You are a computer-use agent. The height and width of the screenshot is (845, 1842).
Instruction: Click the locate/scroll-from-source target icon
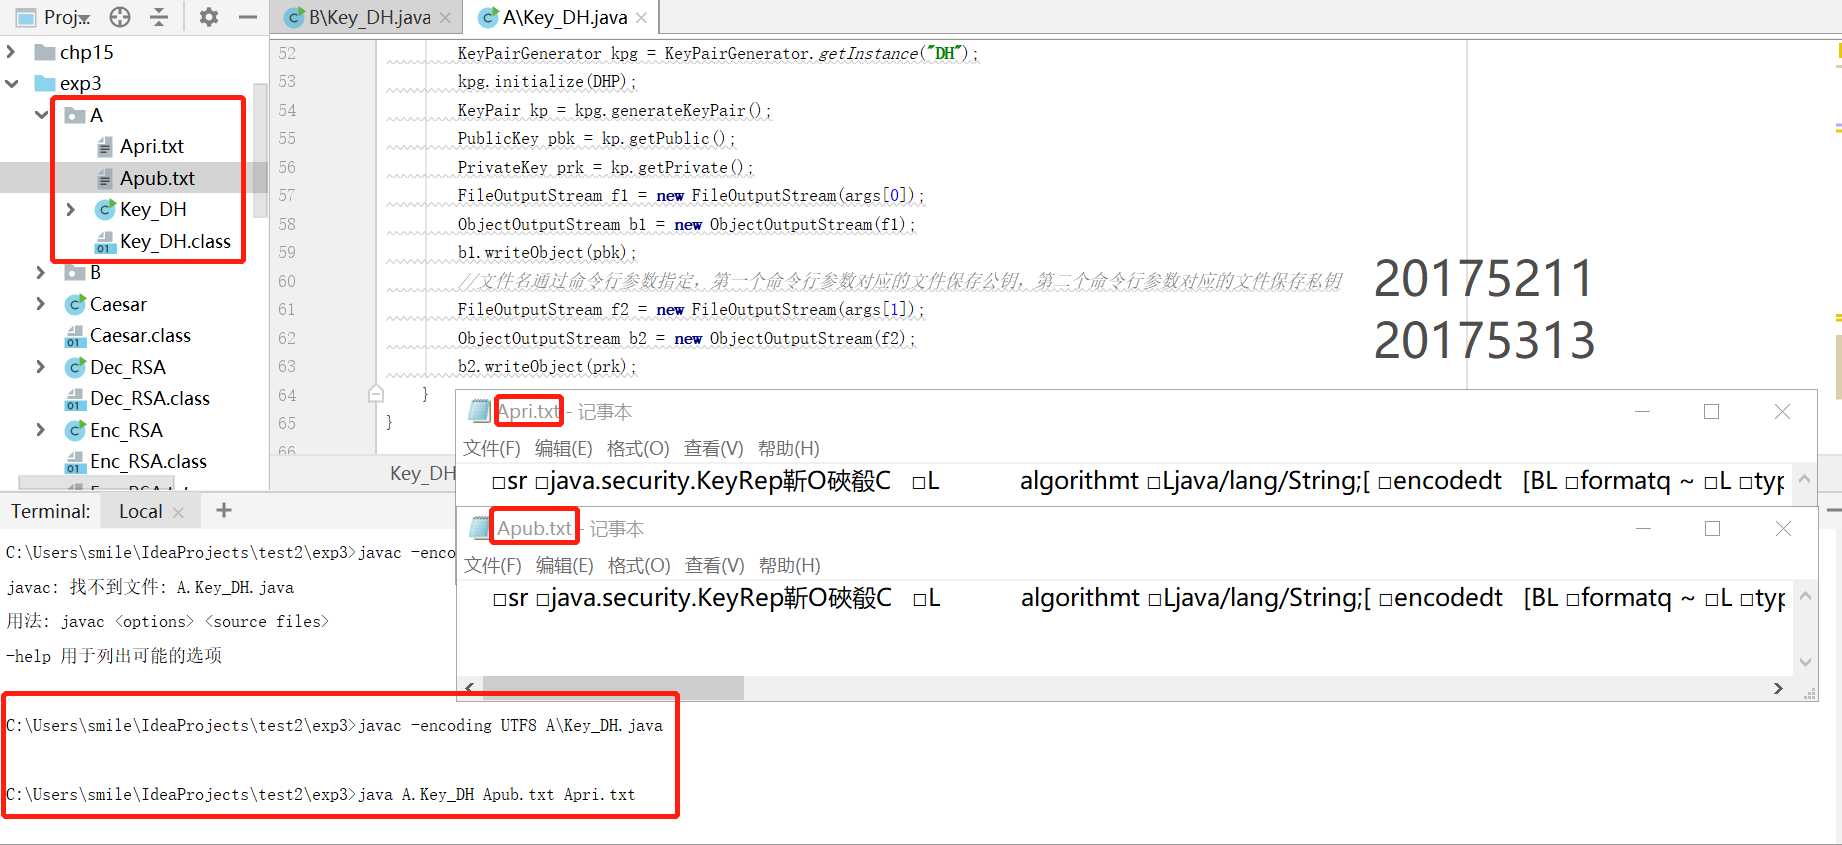120,17
